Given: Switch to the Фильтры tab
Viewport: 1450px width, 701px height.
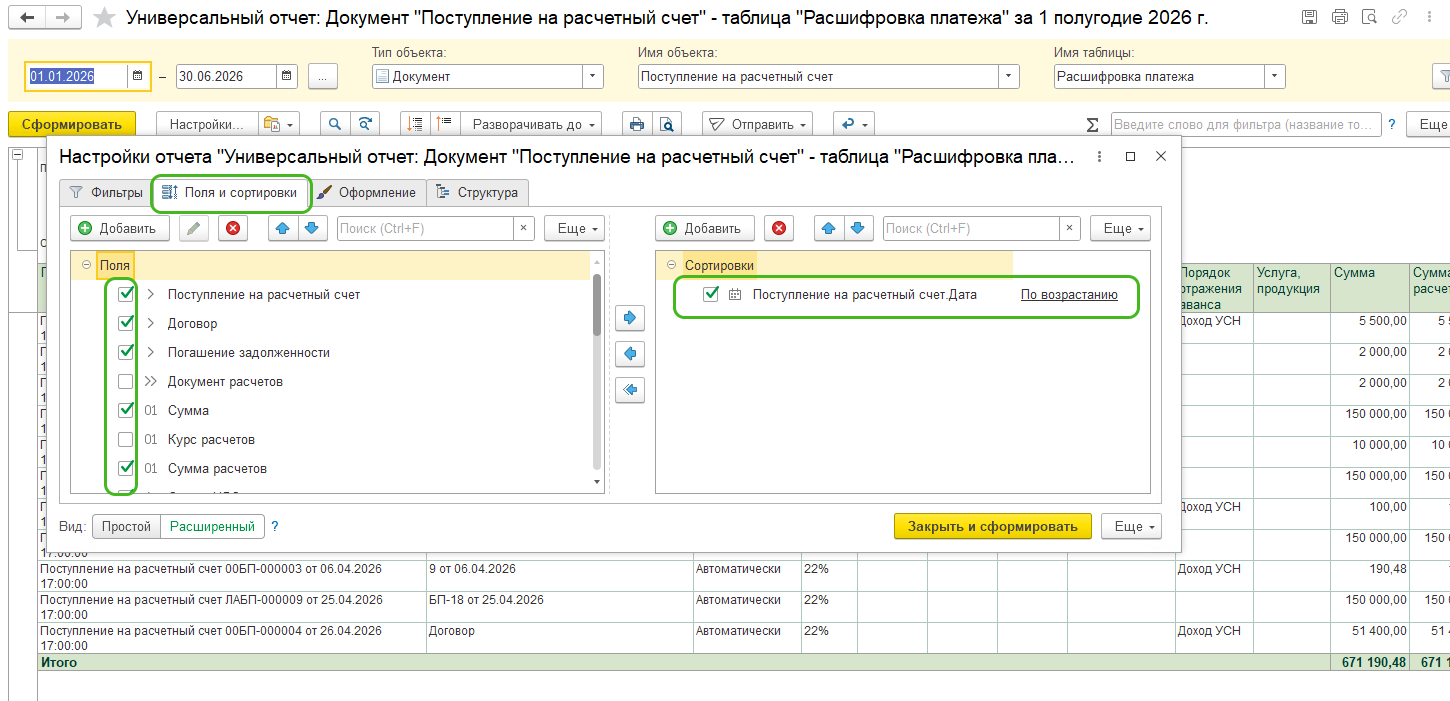Looking at the screenshot, I should click(x=105, y=192).
